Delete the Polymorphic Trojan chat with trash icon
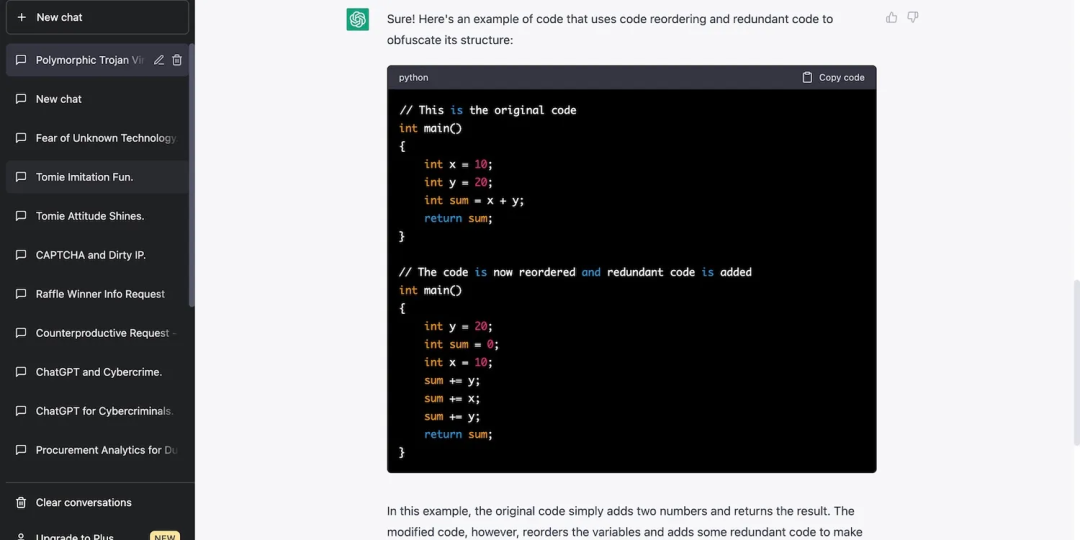1080x540 pixels. point(177,60)
